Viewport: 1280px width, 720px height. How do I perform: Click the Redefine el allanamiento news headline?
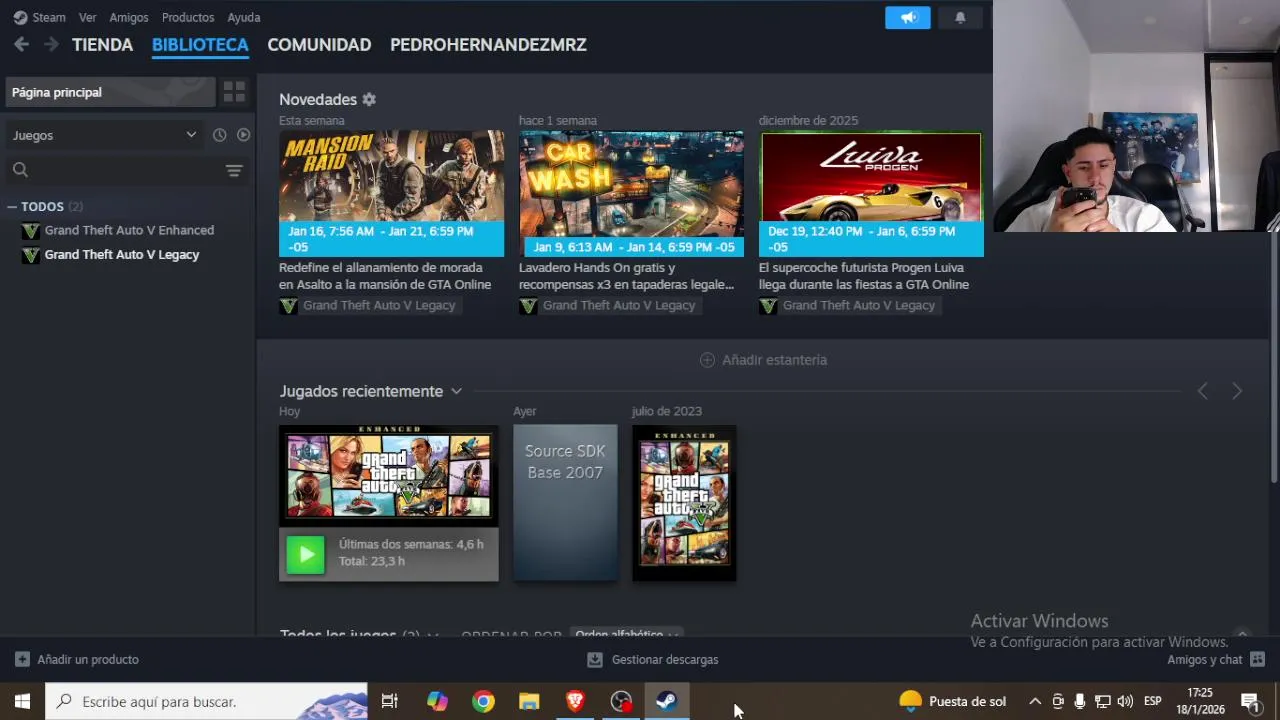pos(385,276)
